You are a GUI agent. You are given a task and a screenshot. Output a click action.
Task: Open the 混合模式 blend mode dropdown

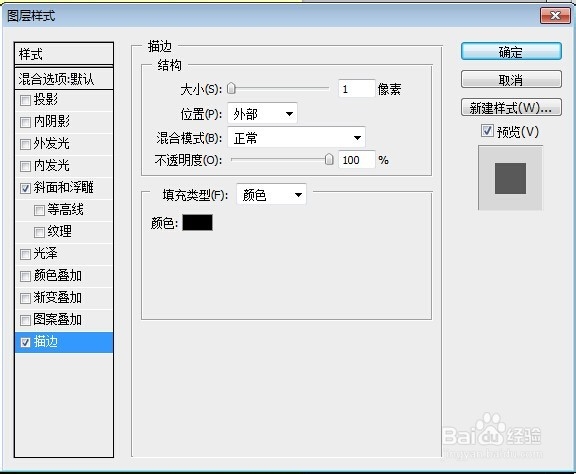click(296, 138)
